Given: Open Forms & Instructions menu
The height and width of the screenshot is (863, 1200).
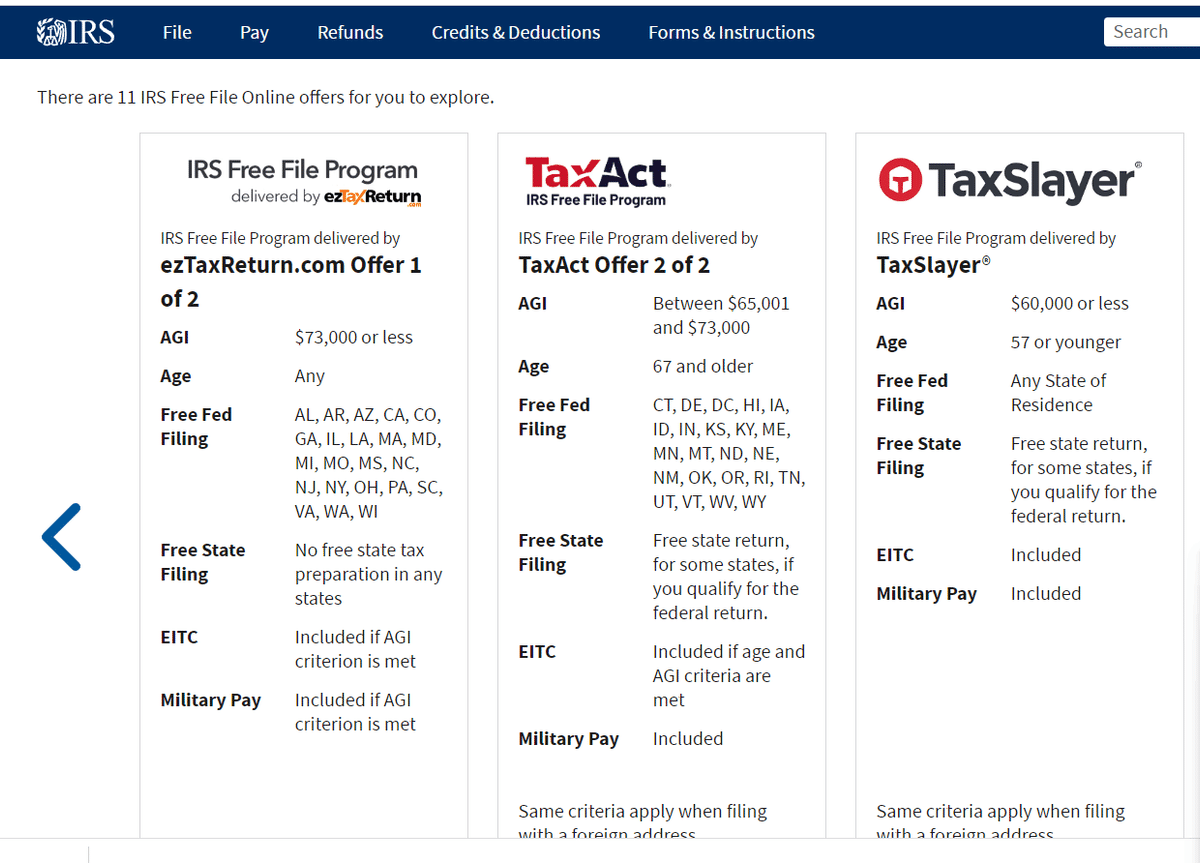Looking at the screenshot, I should 731,32.
